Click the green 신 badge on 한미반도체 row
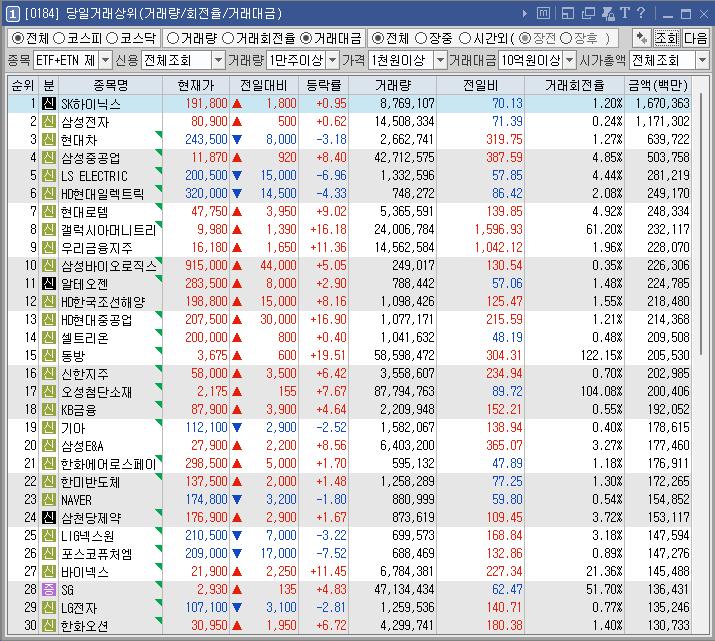715x641 pixels. pyautogui.click(x=49, y=481)
